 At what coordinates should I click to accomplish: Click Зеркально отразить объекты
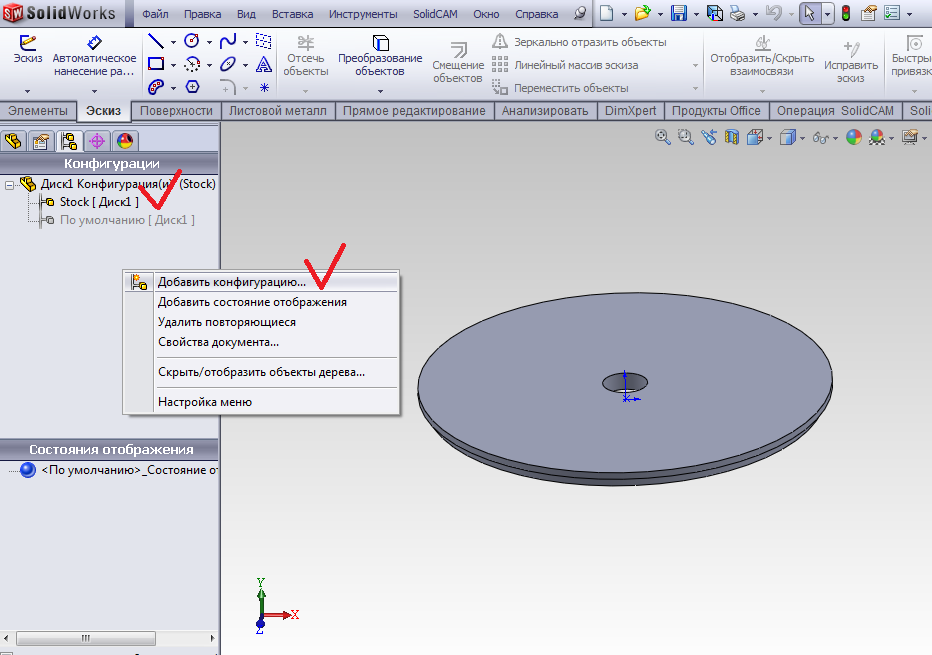coord(580,42)
